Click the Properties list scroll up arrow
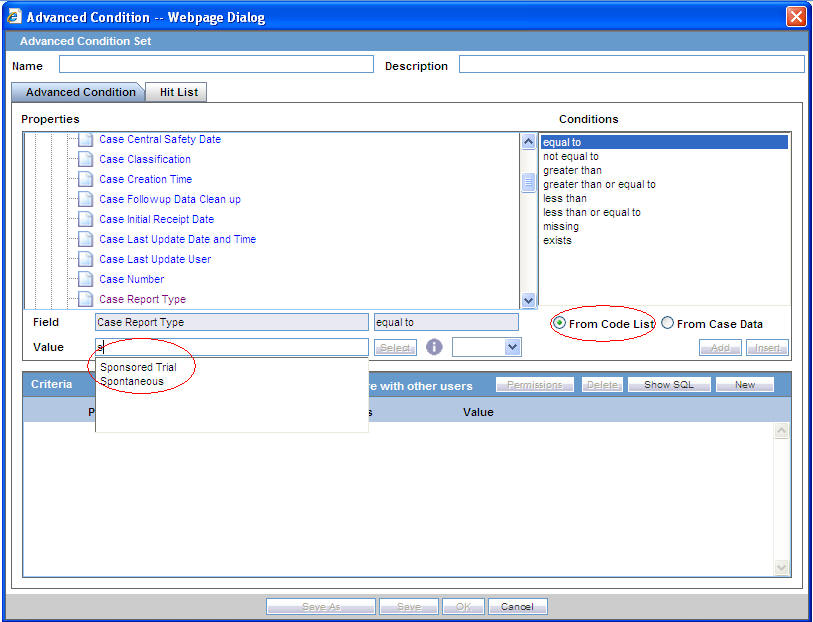 coord(528,142)
